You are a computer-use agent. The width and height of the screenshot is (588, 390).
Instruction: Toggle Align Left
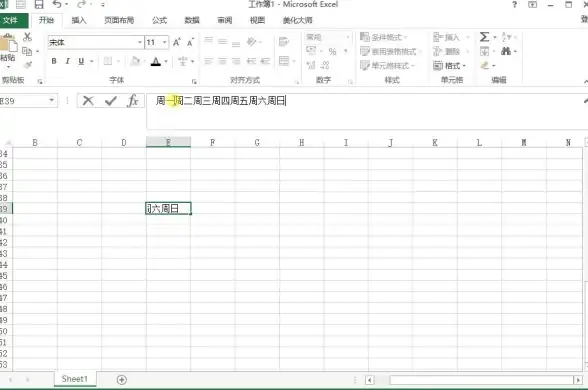[208, 61]
